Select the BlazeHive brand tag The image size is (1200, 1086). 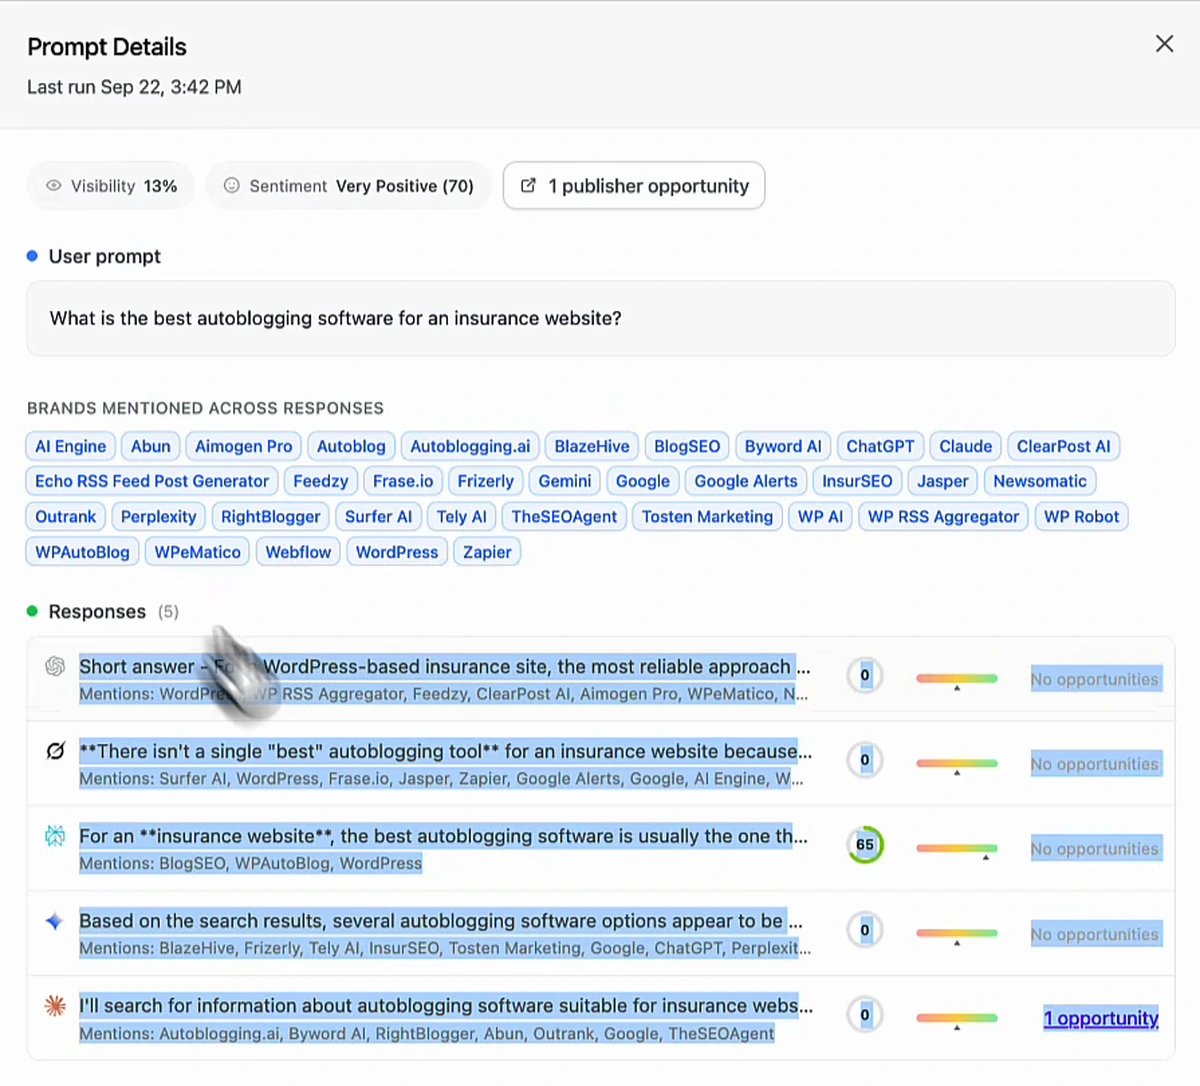pos(592,446)
